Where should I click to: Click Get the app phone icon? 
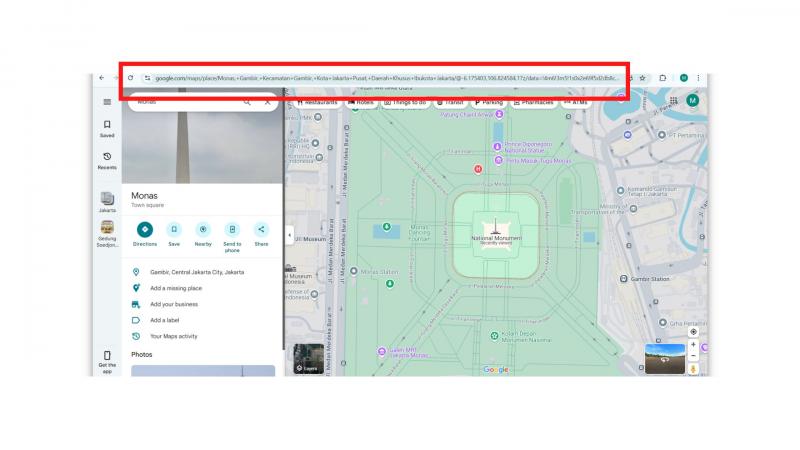click(x=107, y=356)
